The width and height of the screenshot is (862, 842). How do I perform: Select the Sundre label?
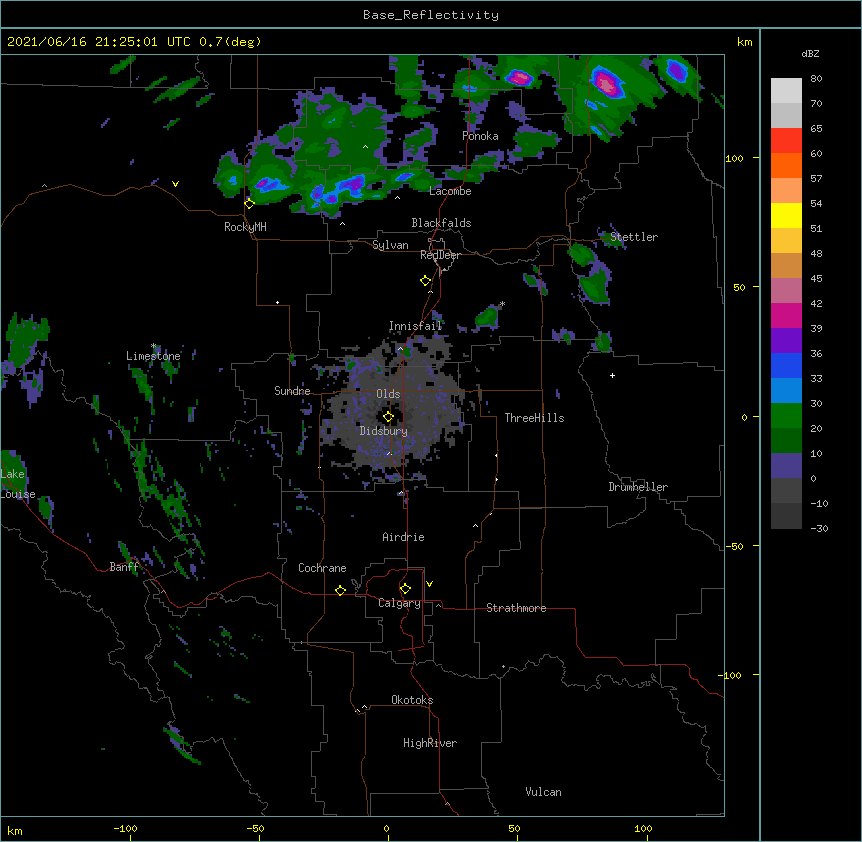[x=292, y=391]
